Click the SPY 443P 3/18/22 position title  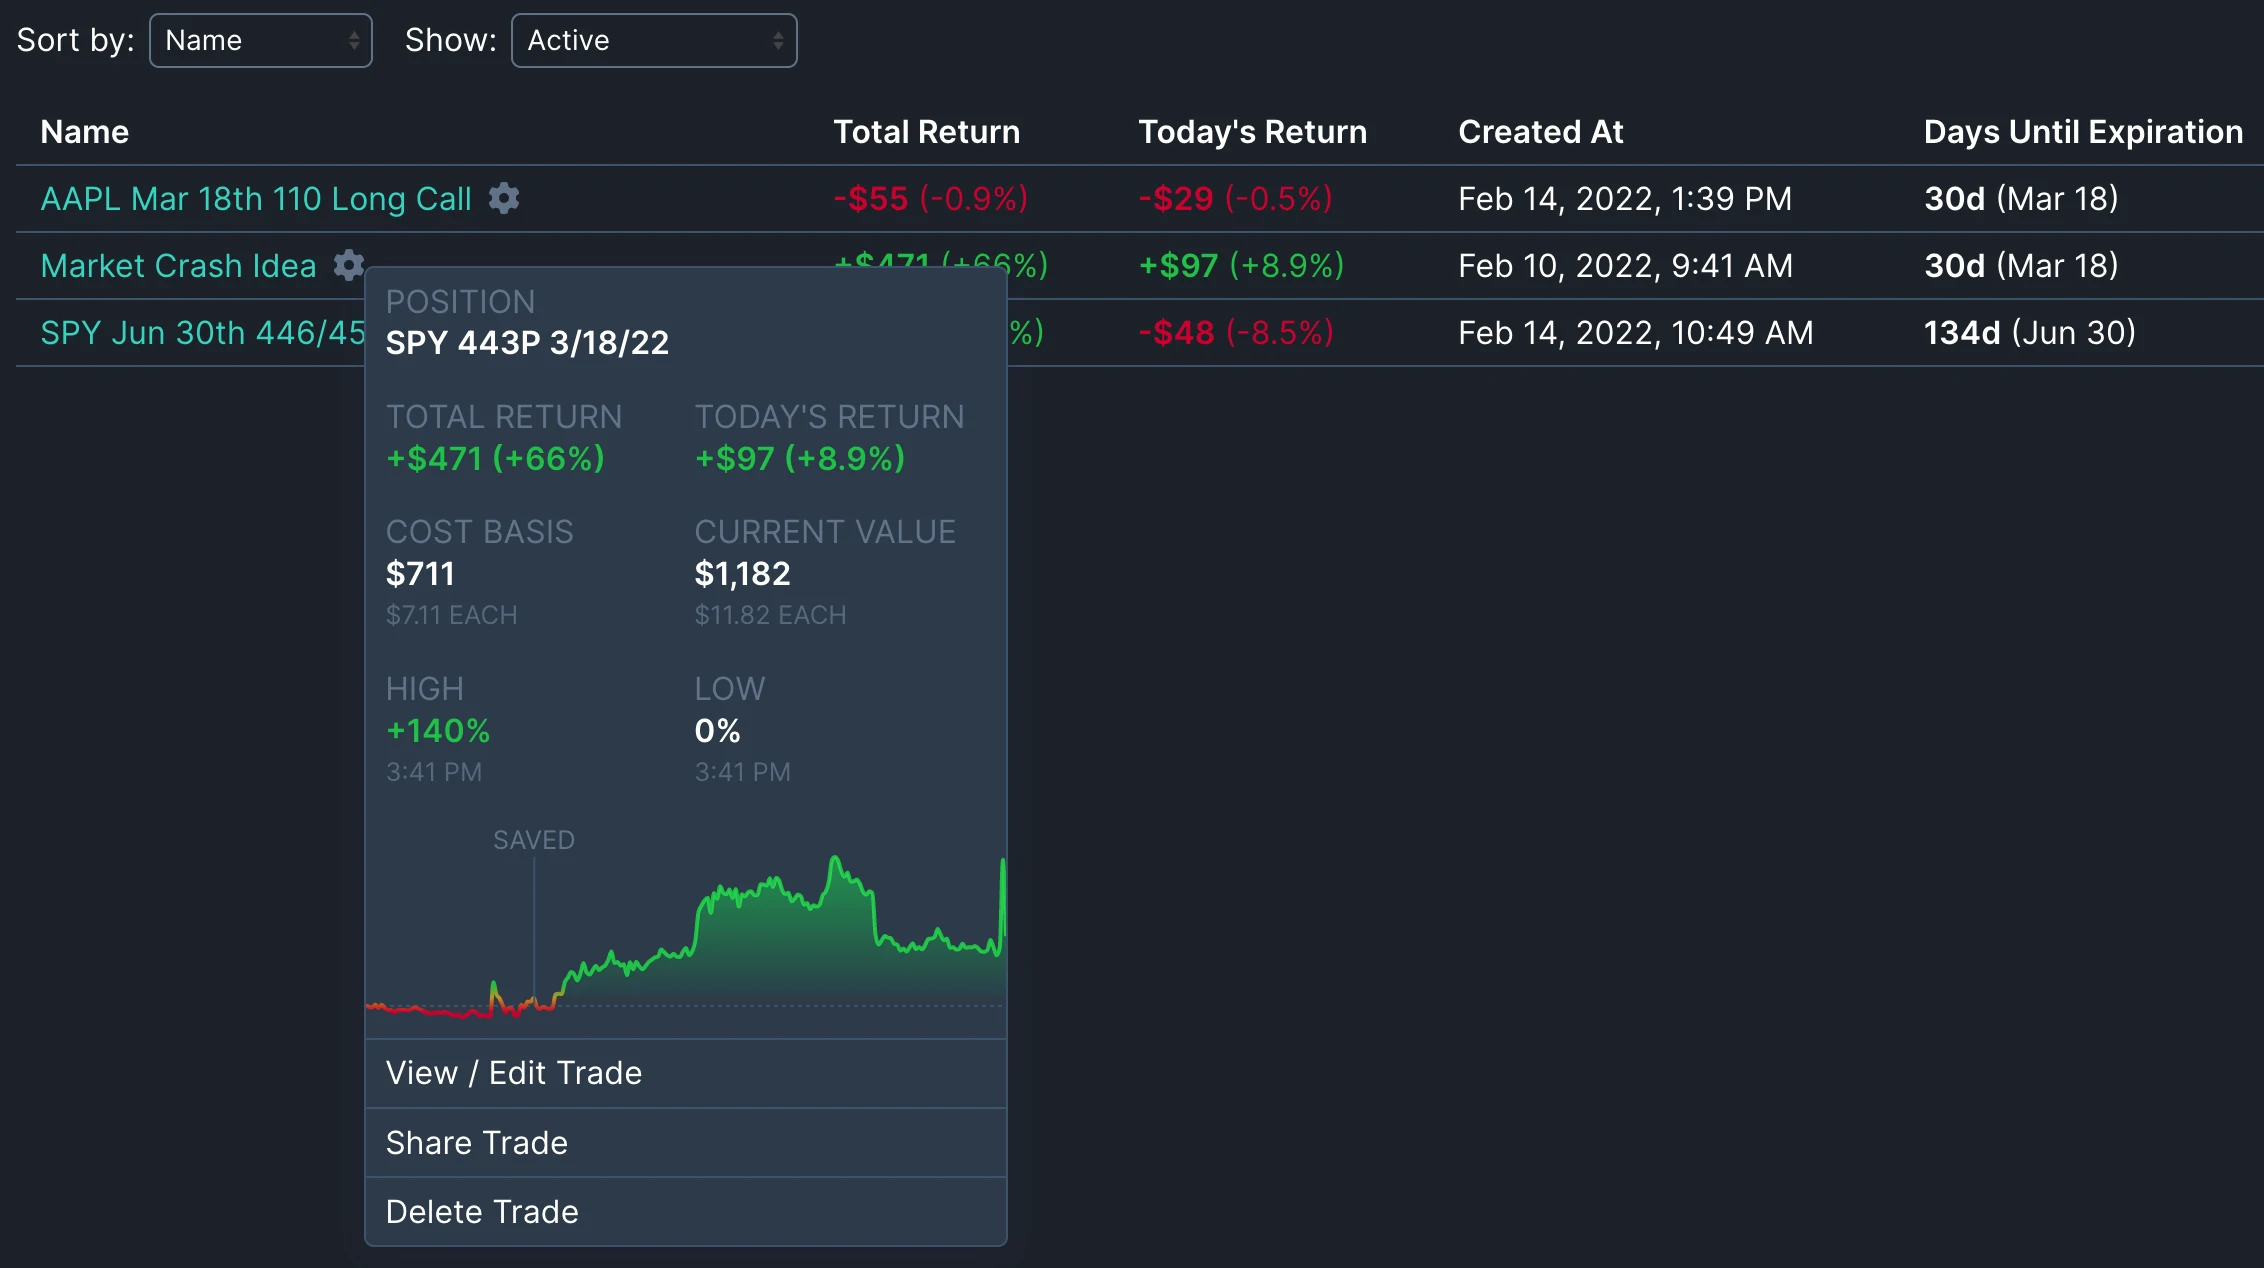pos(527,343)
